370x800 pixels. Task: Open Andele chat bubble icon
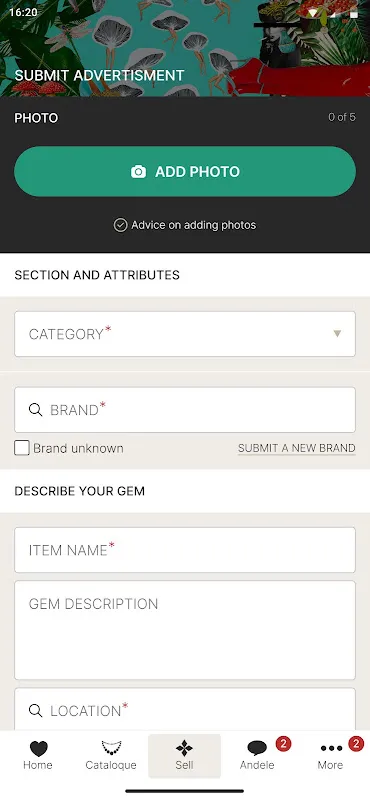click(257, 748)
